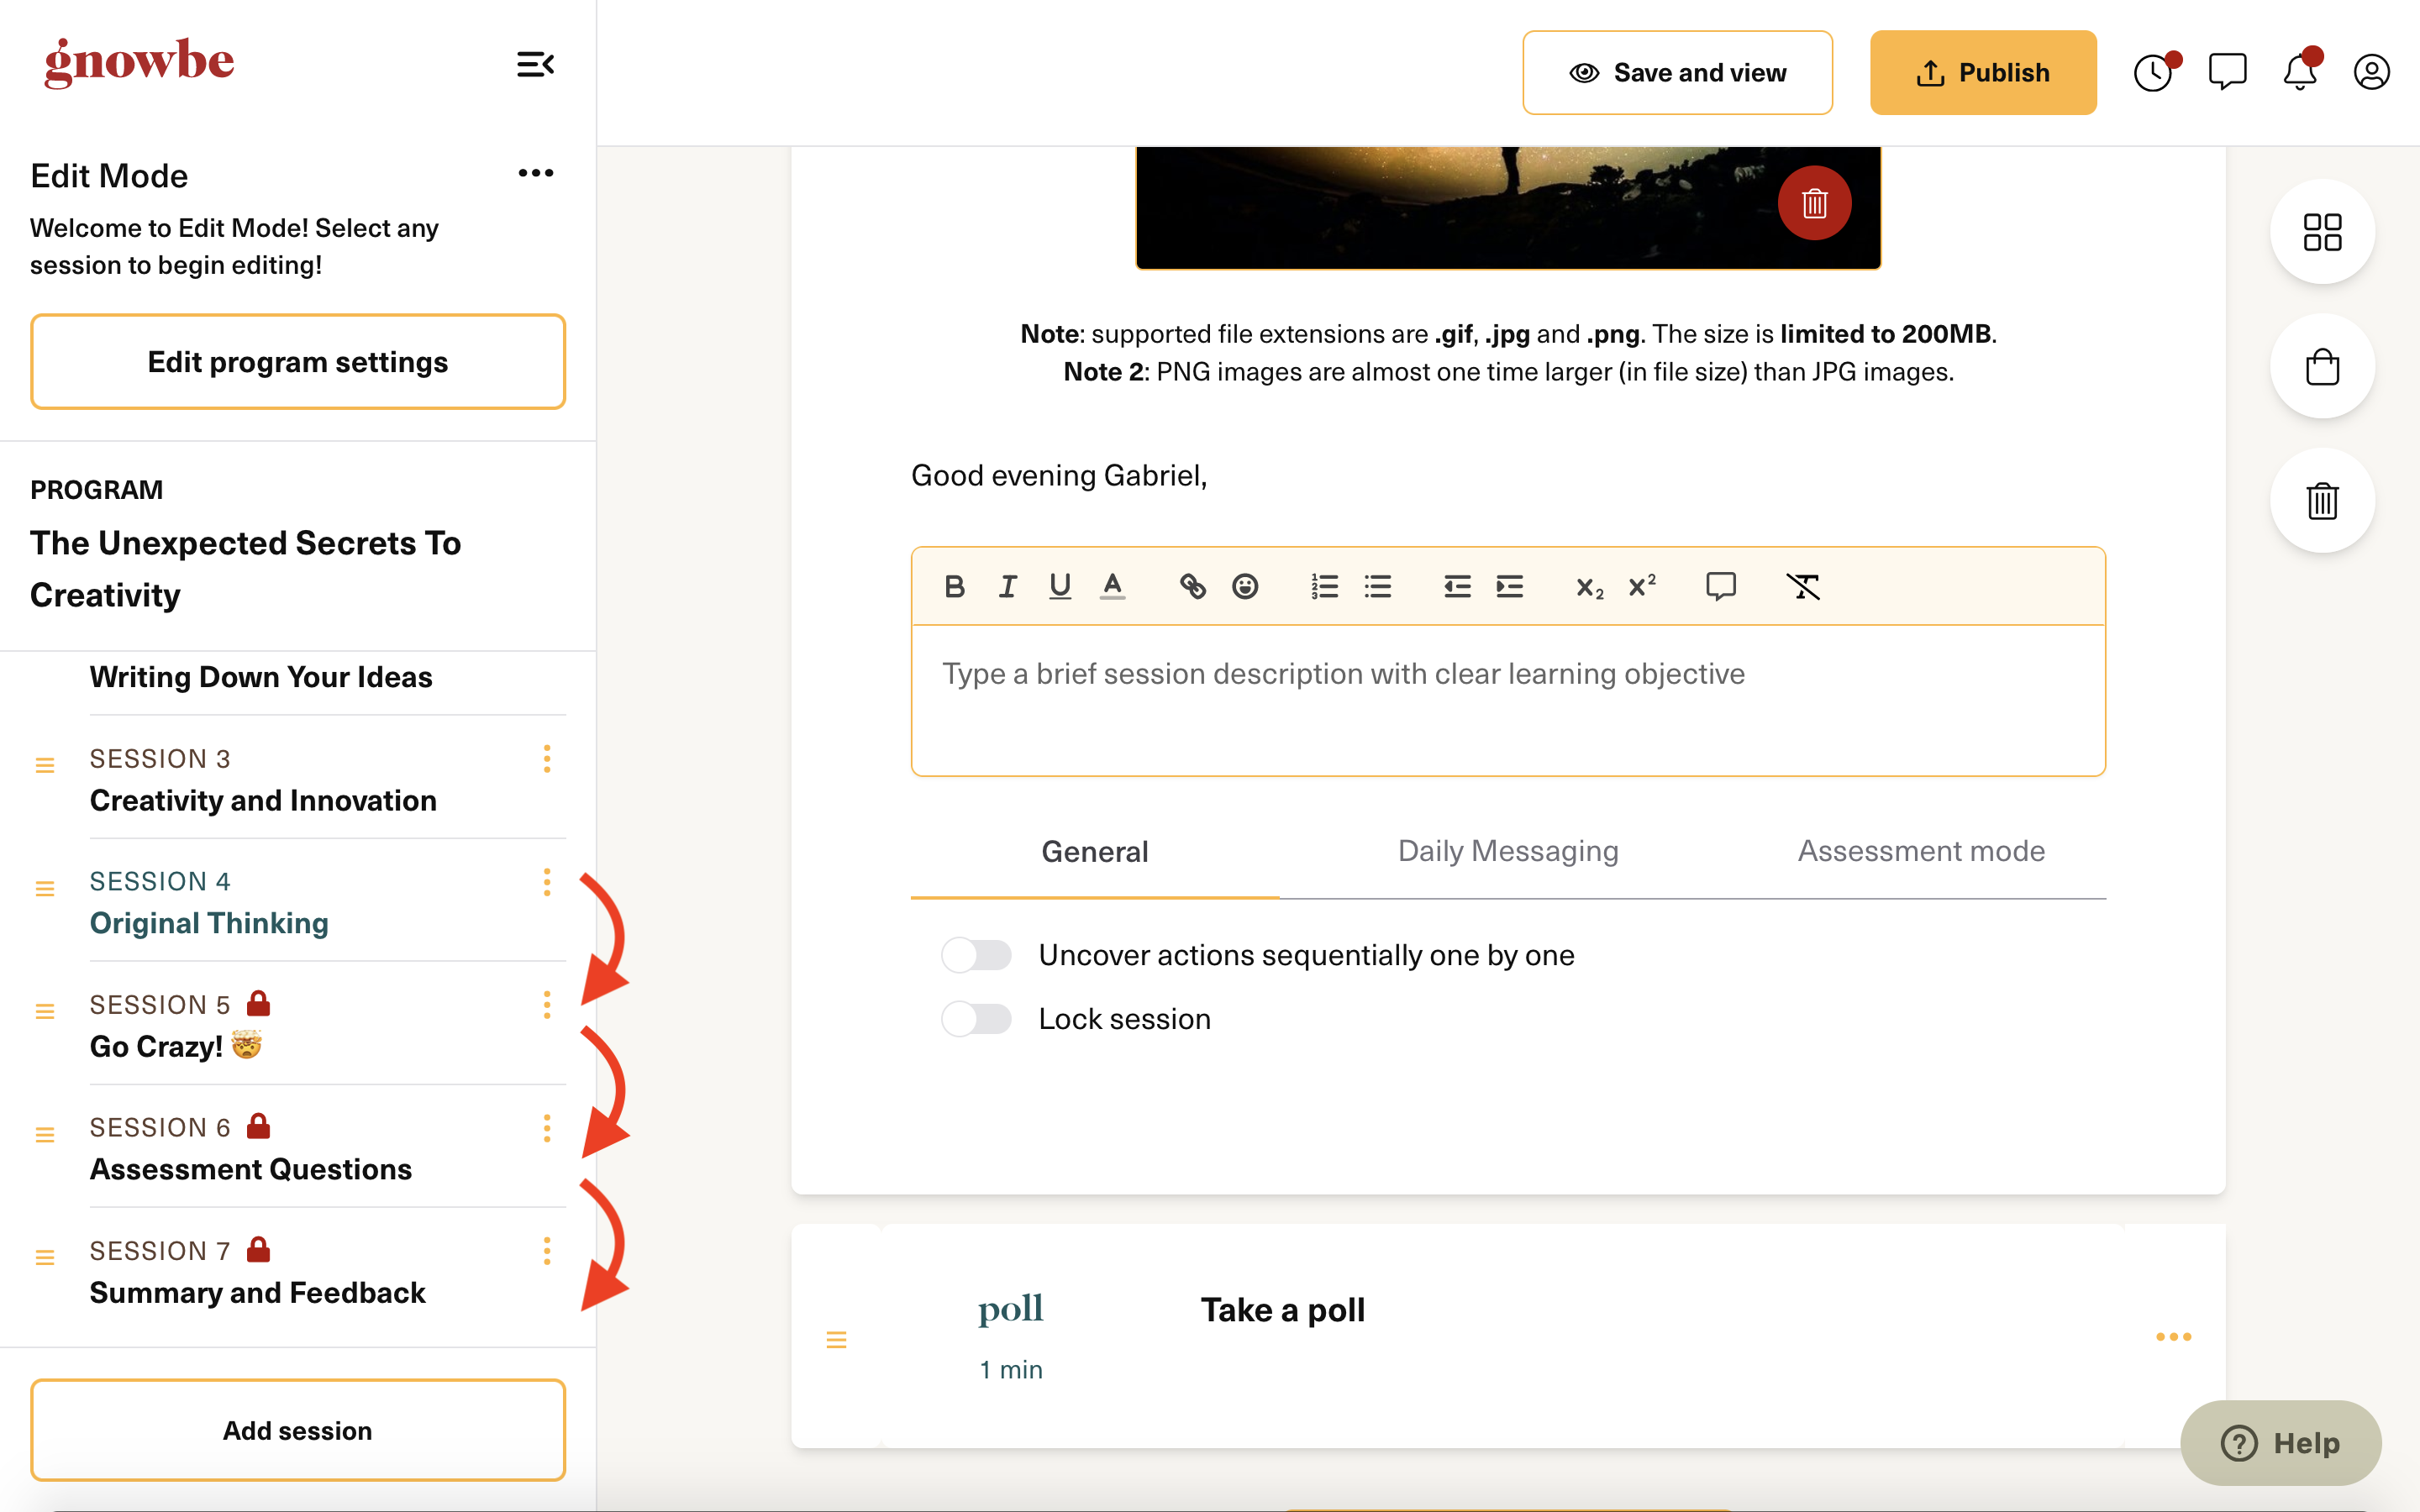The height and width of the screenshot is (1512, 2420).
Task: Open the Help widget
Action: coord(2281,1443)
